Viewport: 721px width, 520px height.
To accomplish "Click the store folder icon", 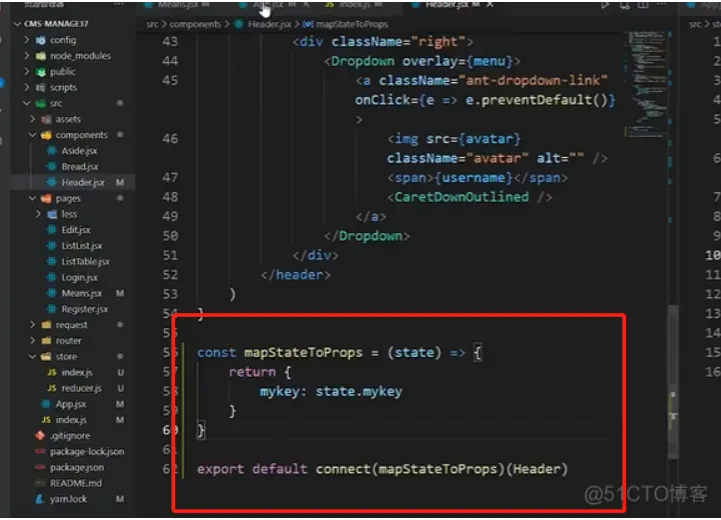I will (x=46, y=357).
